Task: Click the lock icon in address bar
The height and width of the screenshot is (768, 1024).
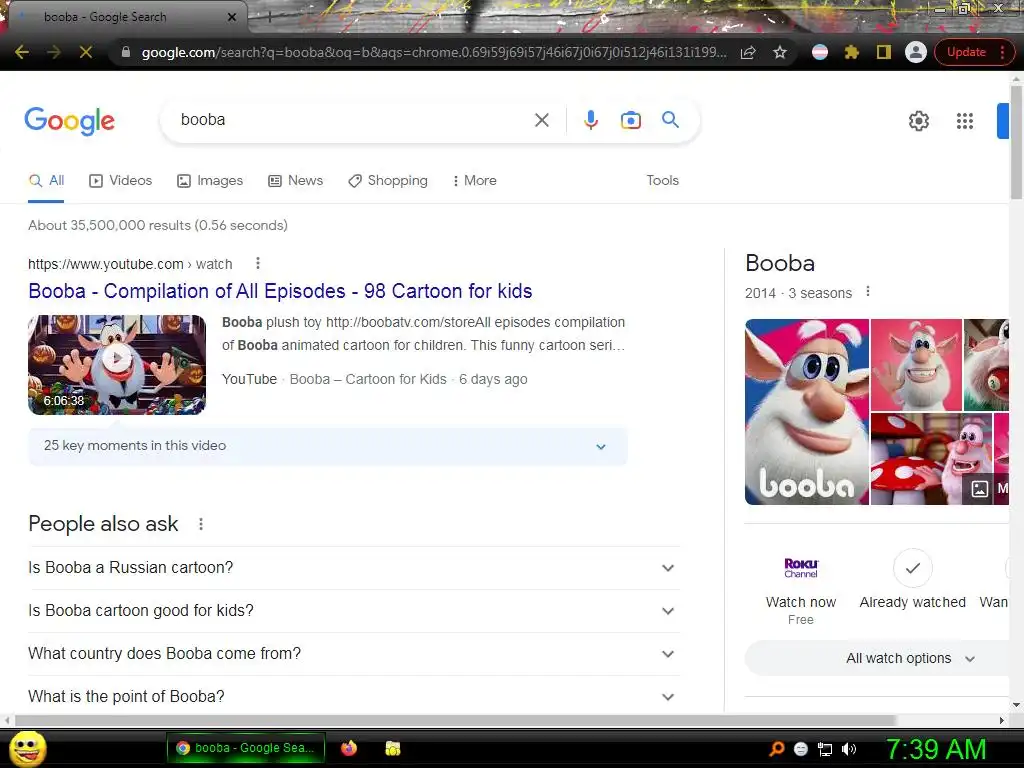Action: click(126, 52)
